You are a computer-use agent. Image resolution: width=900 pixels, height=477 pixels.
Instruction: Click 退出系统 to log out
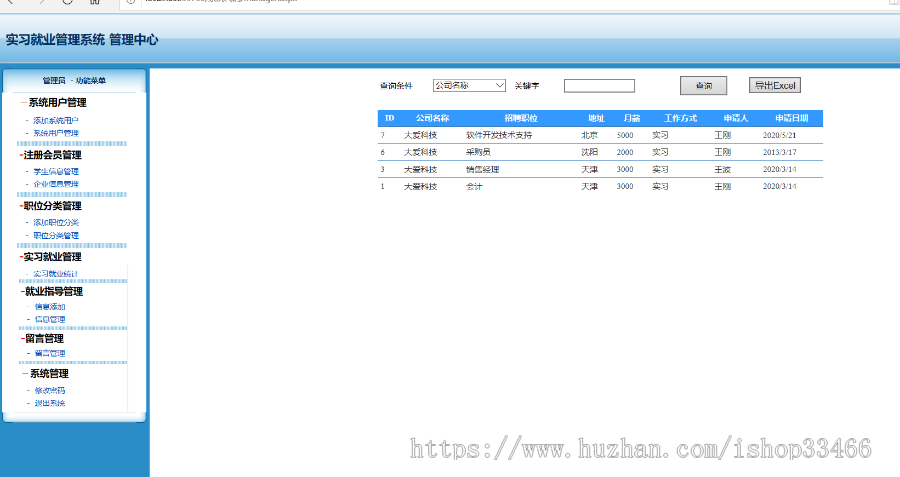click(50, 404)
